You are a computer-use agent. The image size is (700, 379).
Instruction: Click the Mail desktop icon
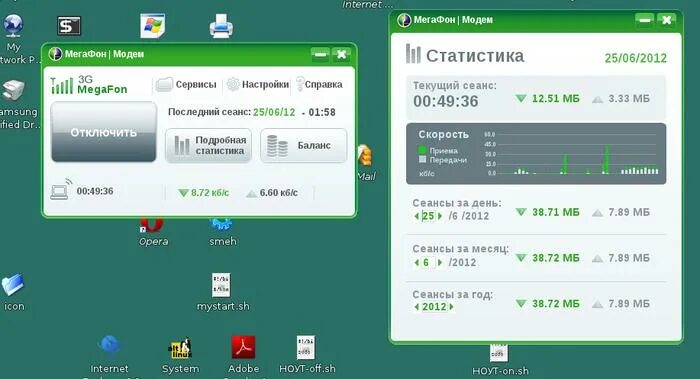[x=365, y=156]
